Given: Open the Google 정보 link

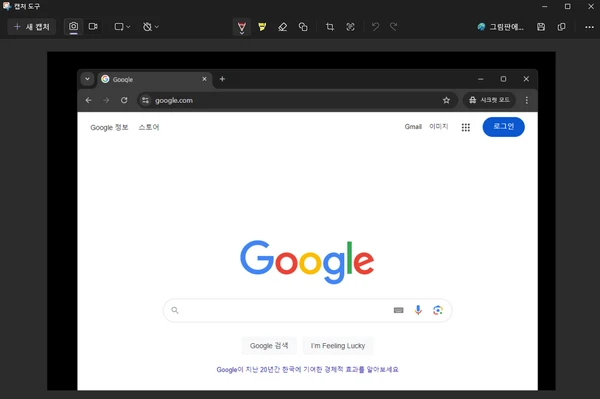Looking at the screenshot, I should [109, 127].
